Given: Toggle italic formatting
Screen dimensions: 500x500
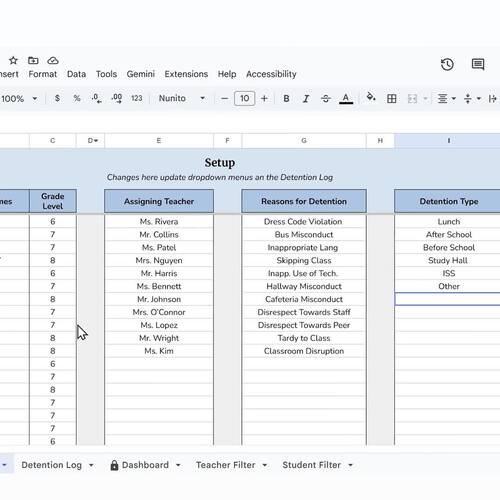Looking at the screenshot, I should coord(306,99).
